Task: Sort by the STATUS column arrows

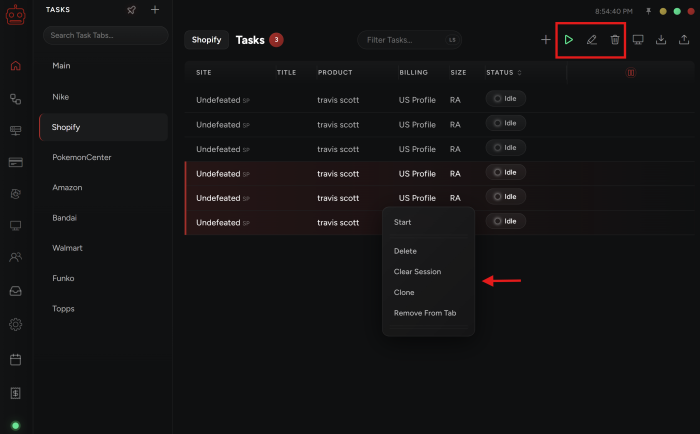Action: click(520, 72)
